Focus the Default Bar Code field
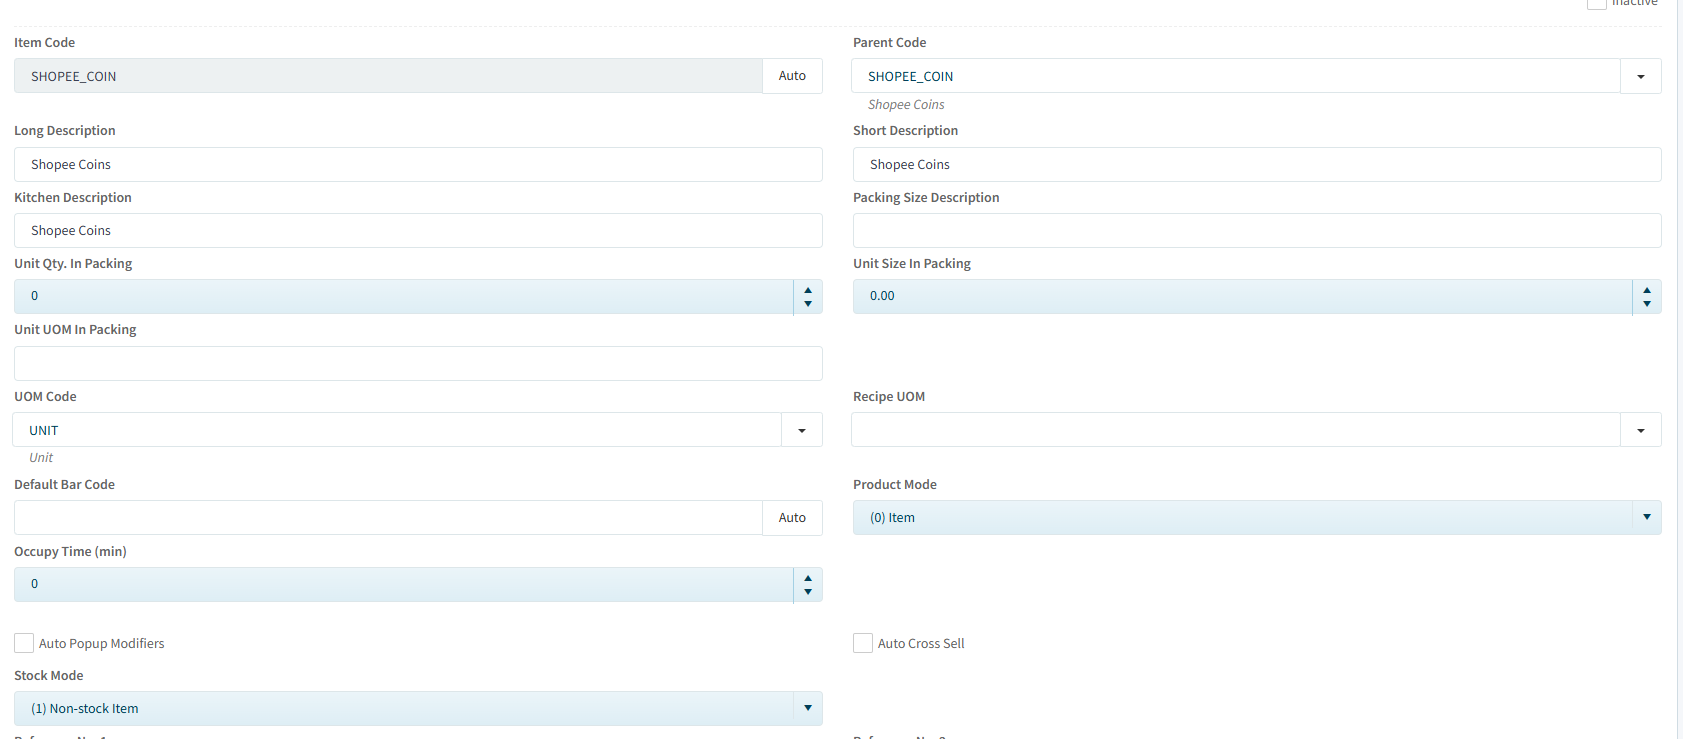Viewport: 1683px width, 739px height. click(388, 518)
